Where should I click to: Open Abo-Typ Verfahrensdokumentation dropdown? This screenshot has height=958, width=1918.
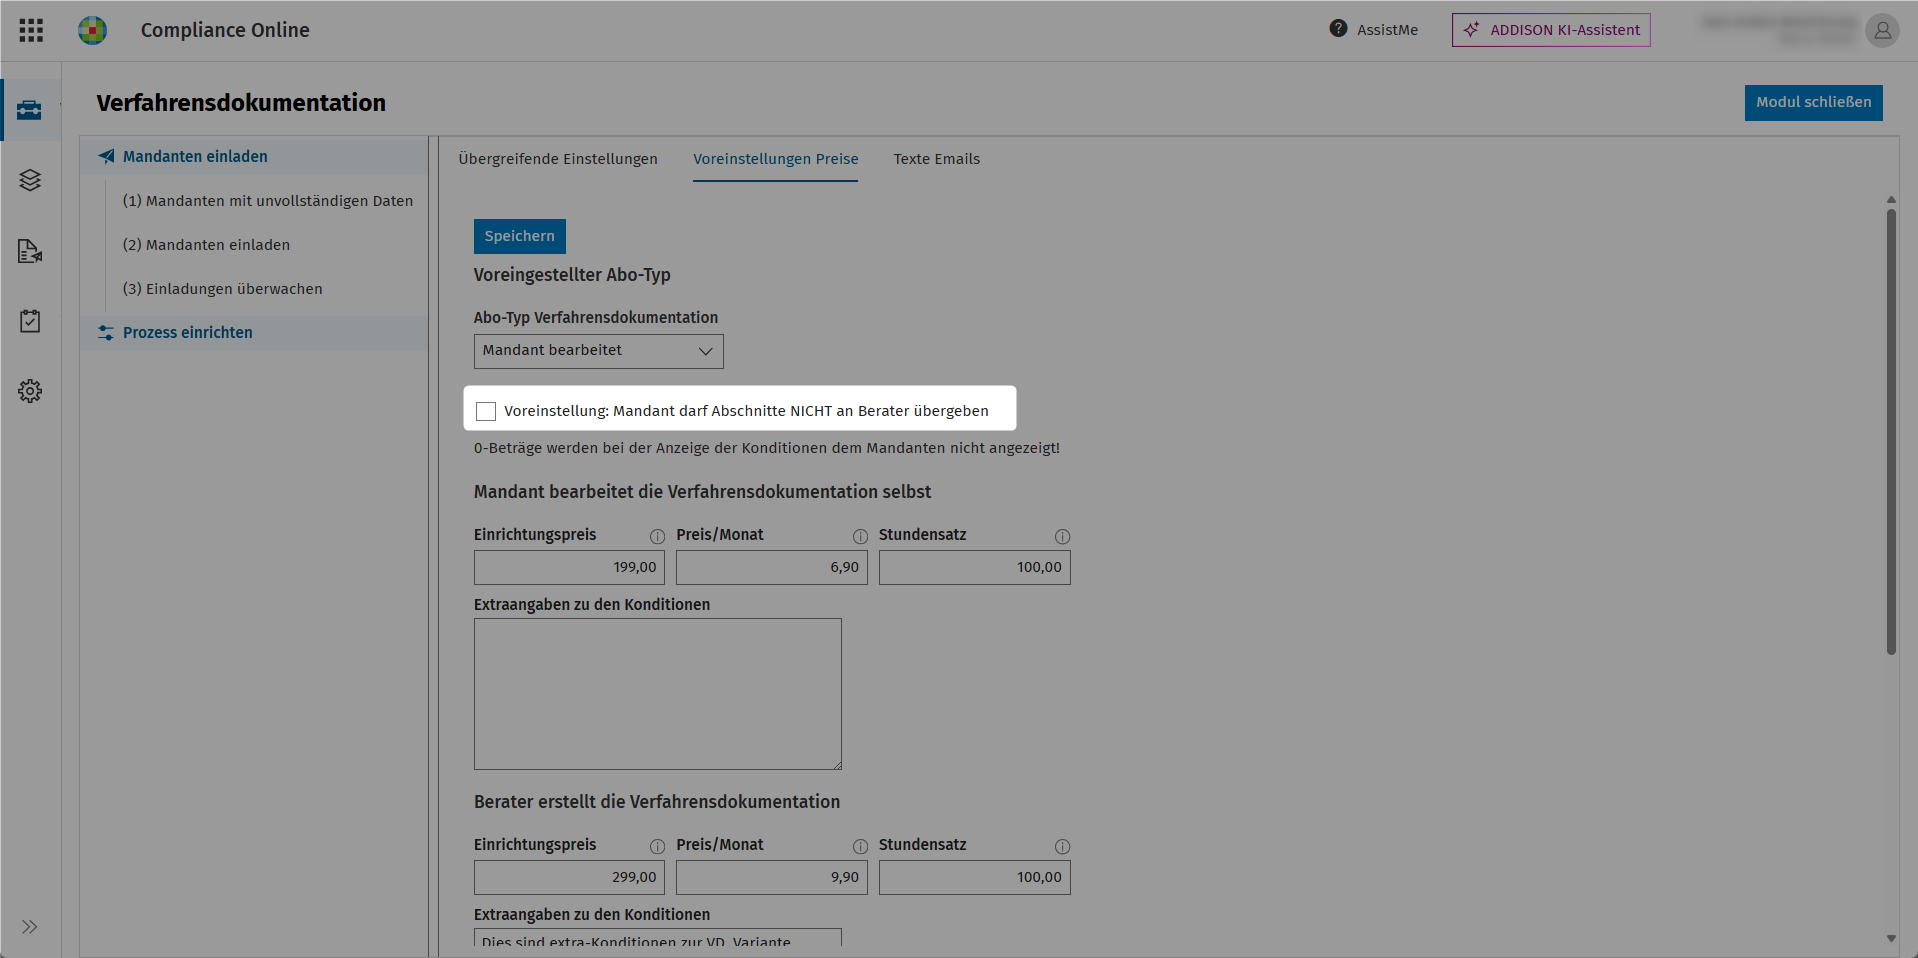click(598, 351)
